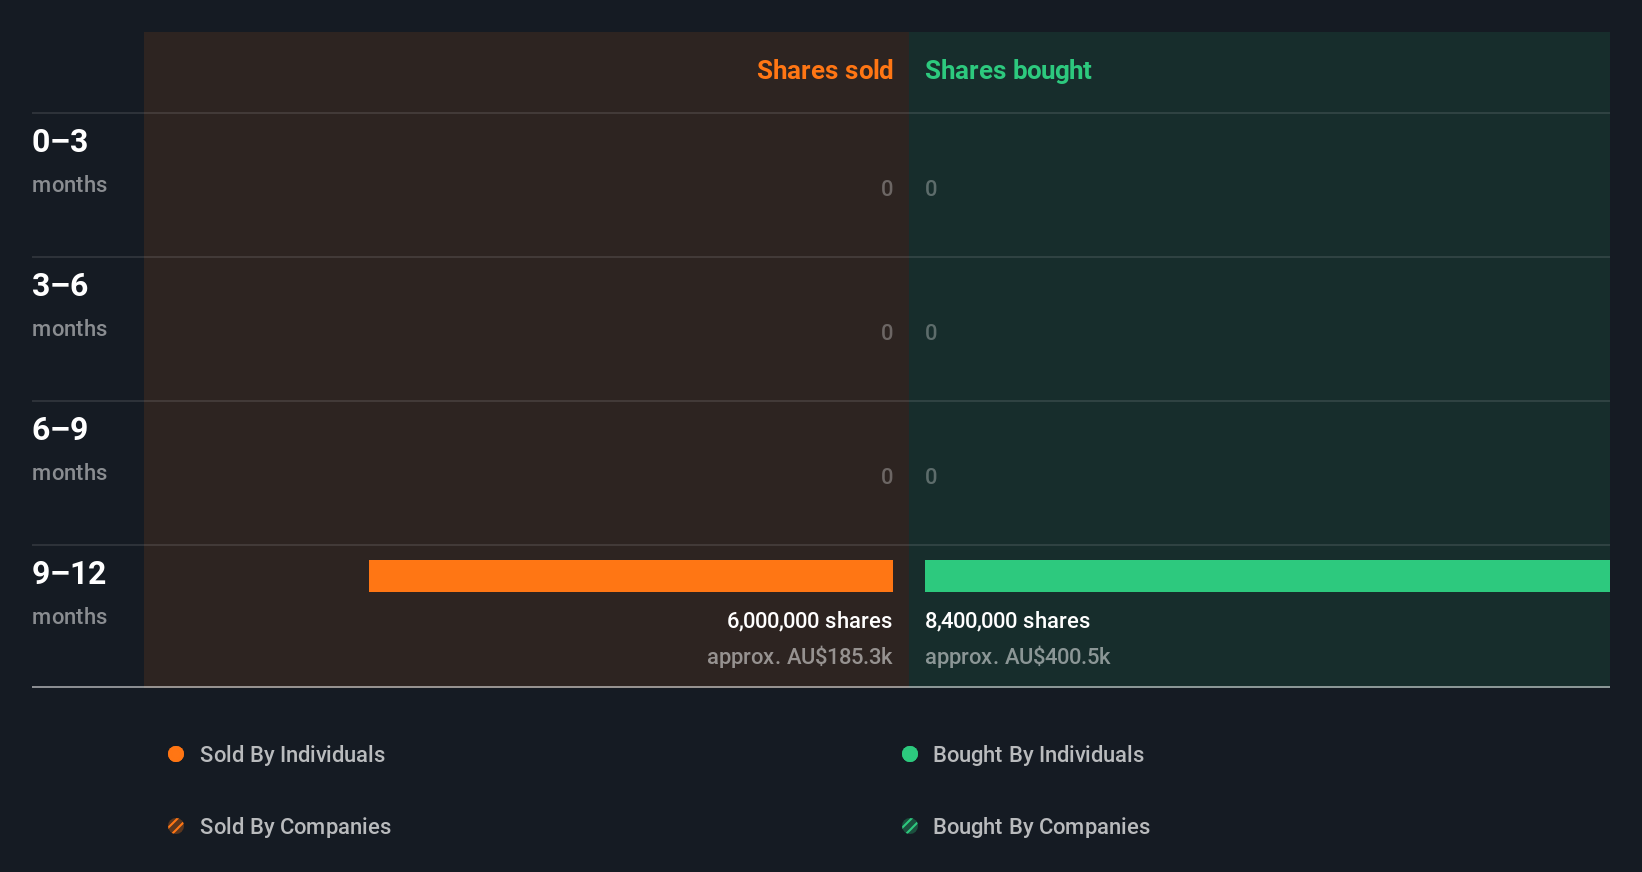1642x872 pixels.
Task: Click the 8,400,000 shares value
Action: coord(1007,621)
